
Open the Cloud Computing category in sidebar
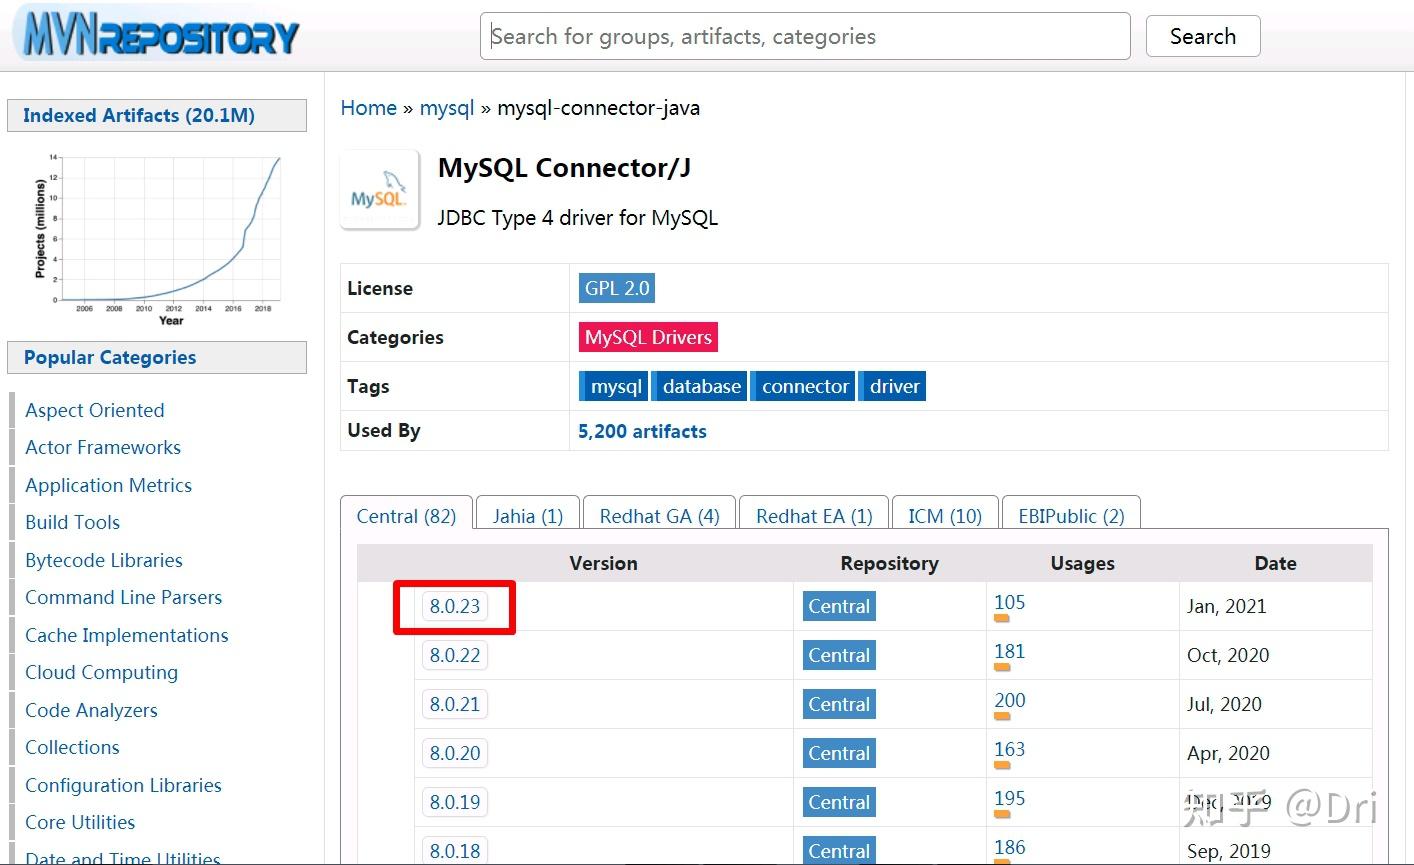[x=101, y=672]
